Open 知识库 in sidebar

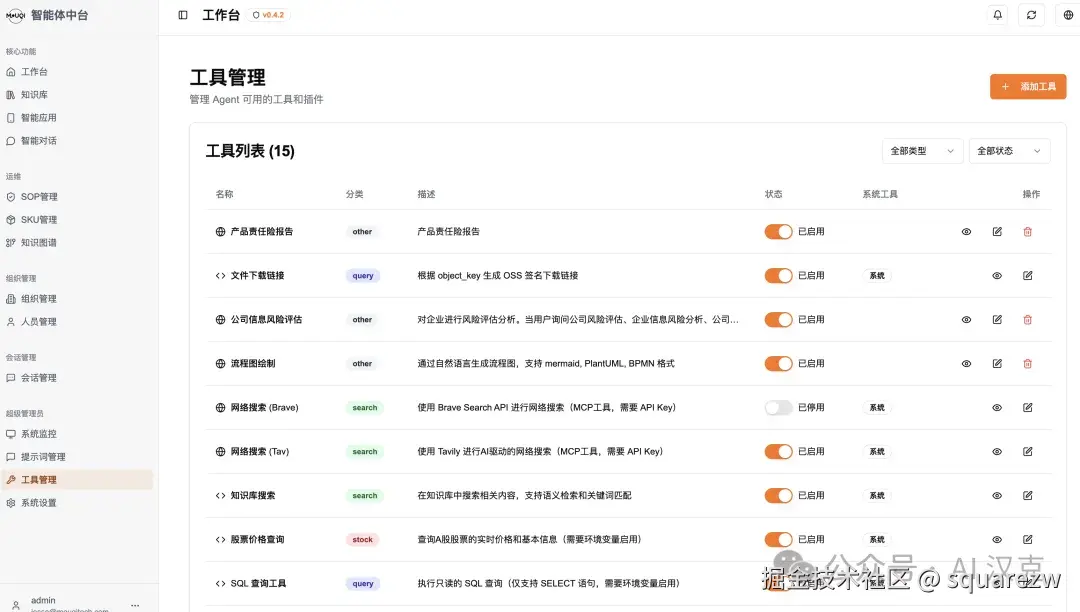pos(76,95)
